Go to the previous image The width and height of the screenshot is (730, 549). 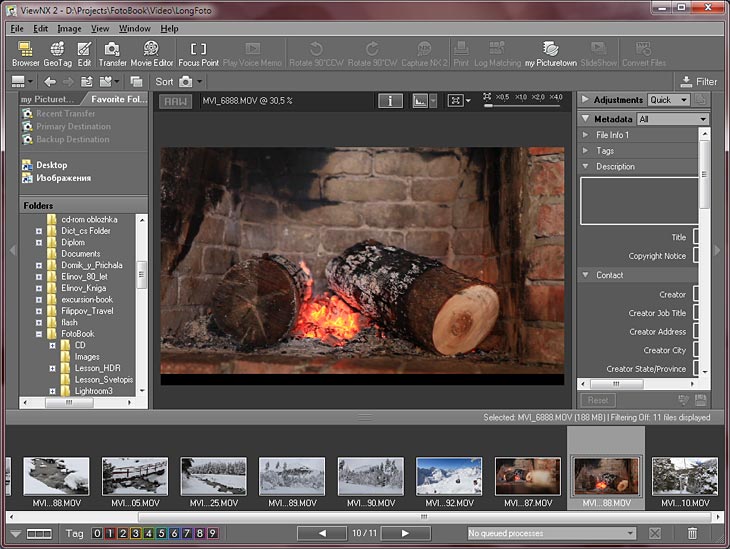[x=322, y=533]
